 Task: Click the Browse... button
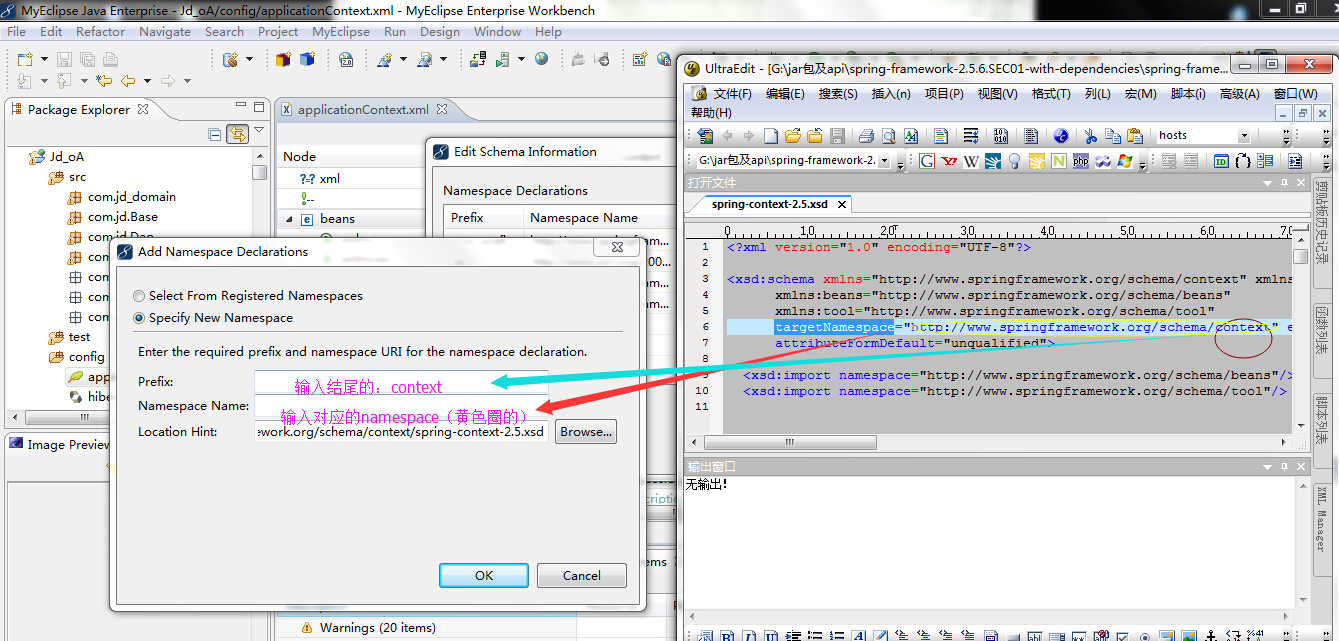click(586, 432)
